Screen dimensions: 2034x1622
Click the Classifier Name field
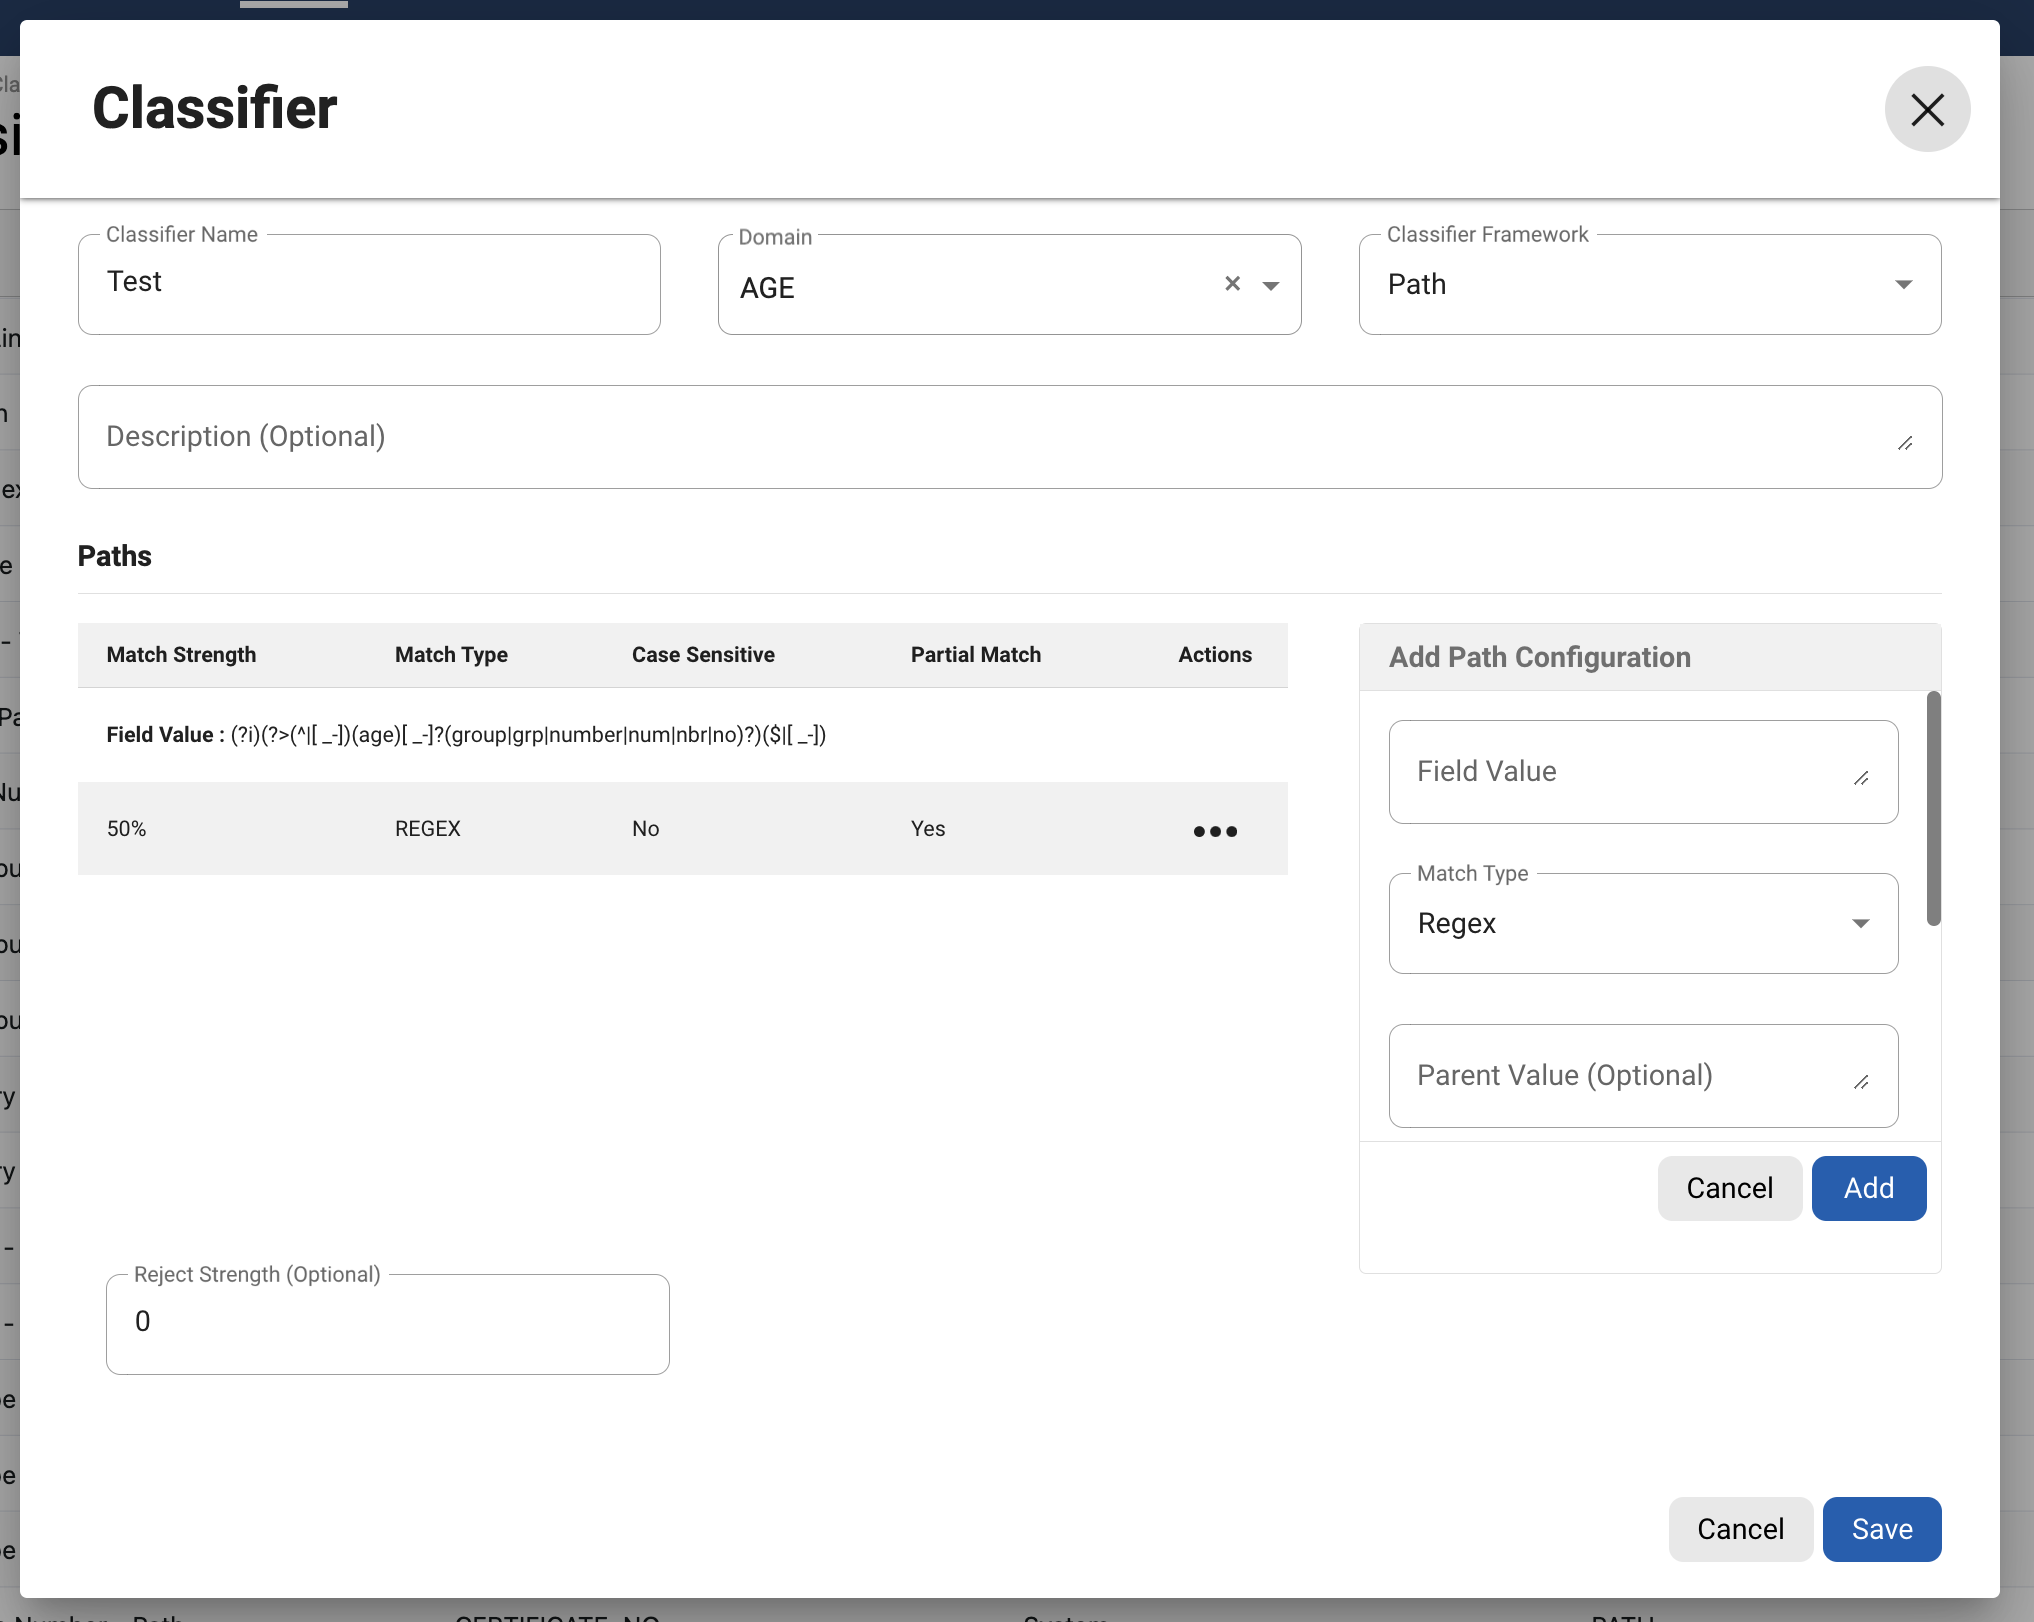[x=369, y=284]
